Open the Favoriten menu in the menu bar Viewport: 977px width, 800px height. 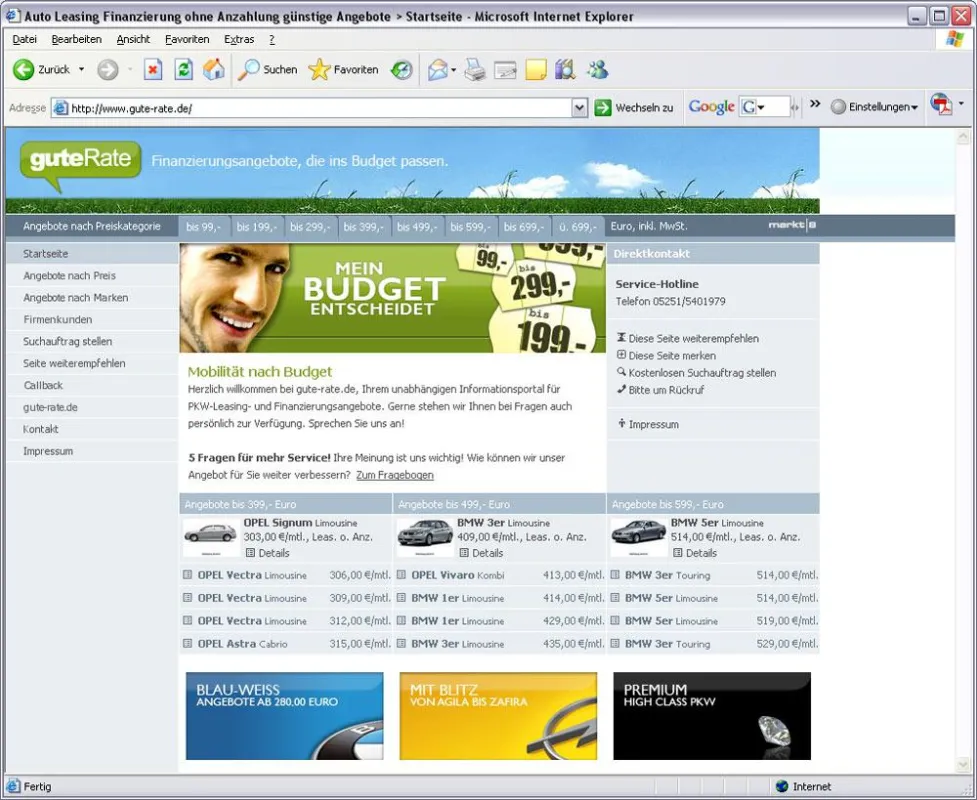[x=187, y=39]
